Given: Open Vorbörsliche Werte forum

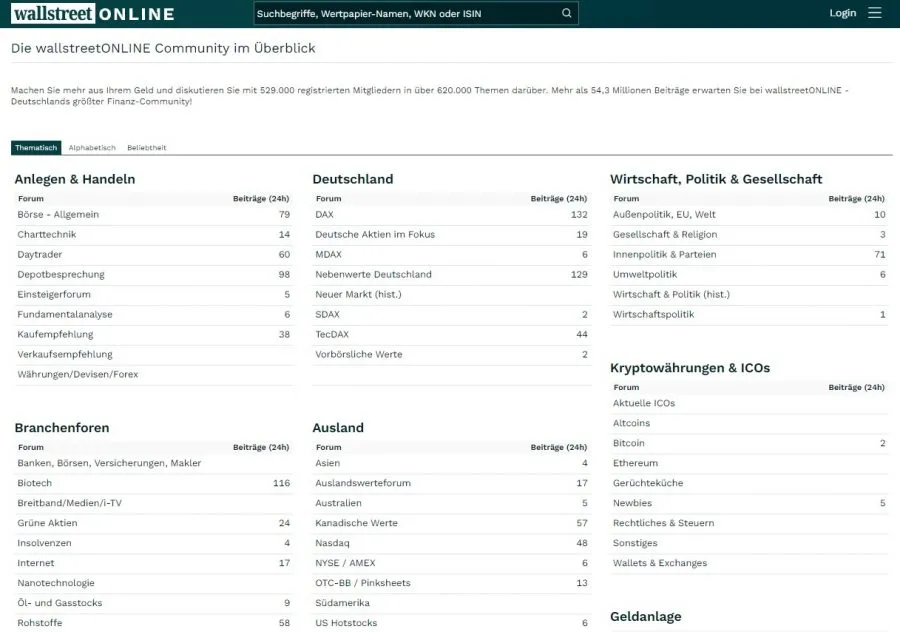Looking at the screenshot, I should point(359,355).
